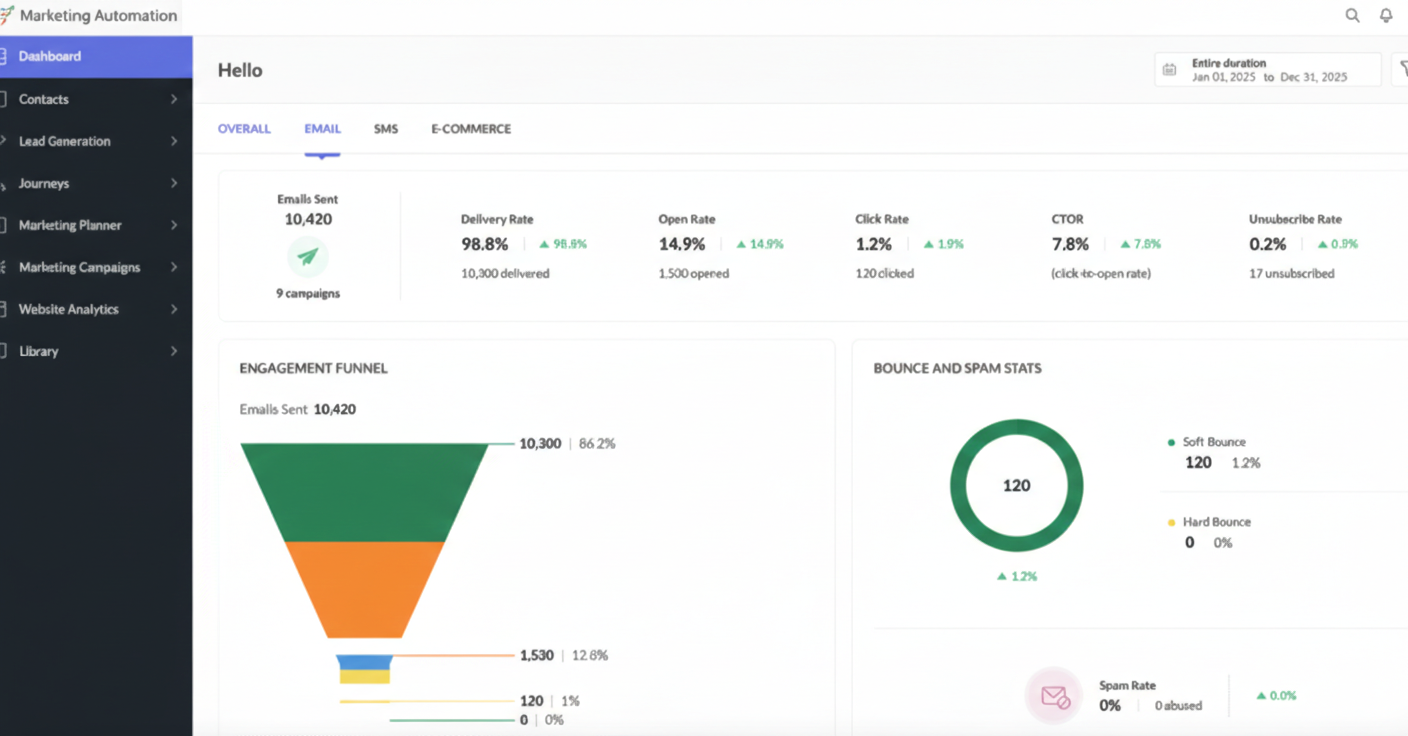Open the search with the magnifier icon
The width and height of the screenshot is (1408, 736).
tap(1352, 15)
